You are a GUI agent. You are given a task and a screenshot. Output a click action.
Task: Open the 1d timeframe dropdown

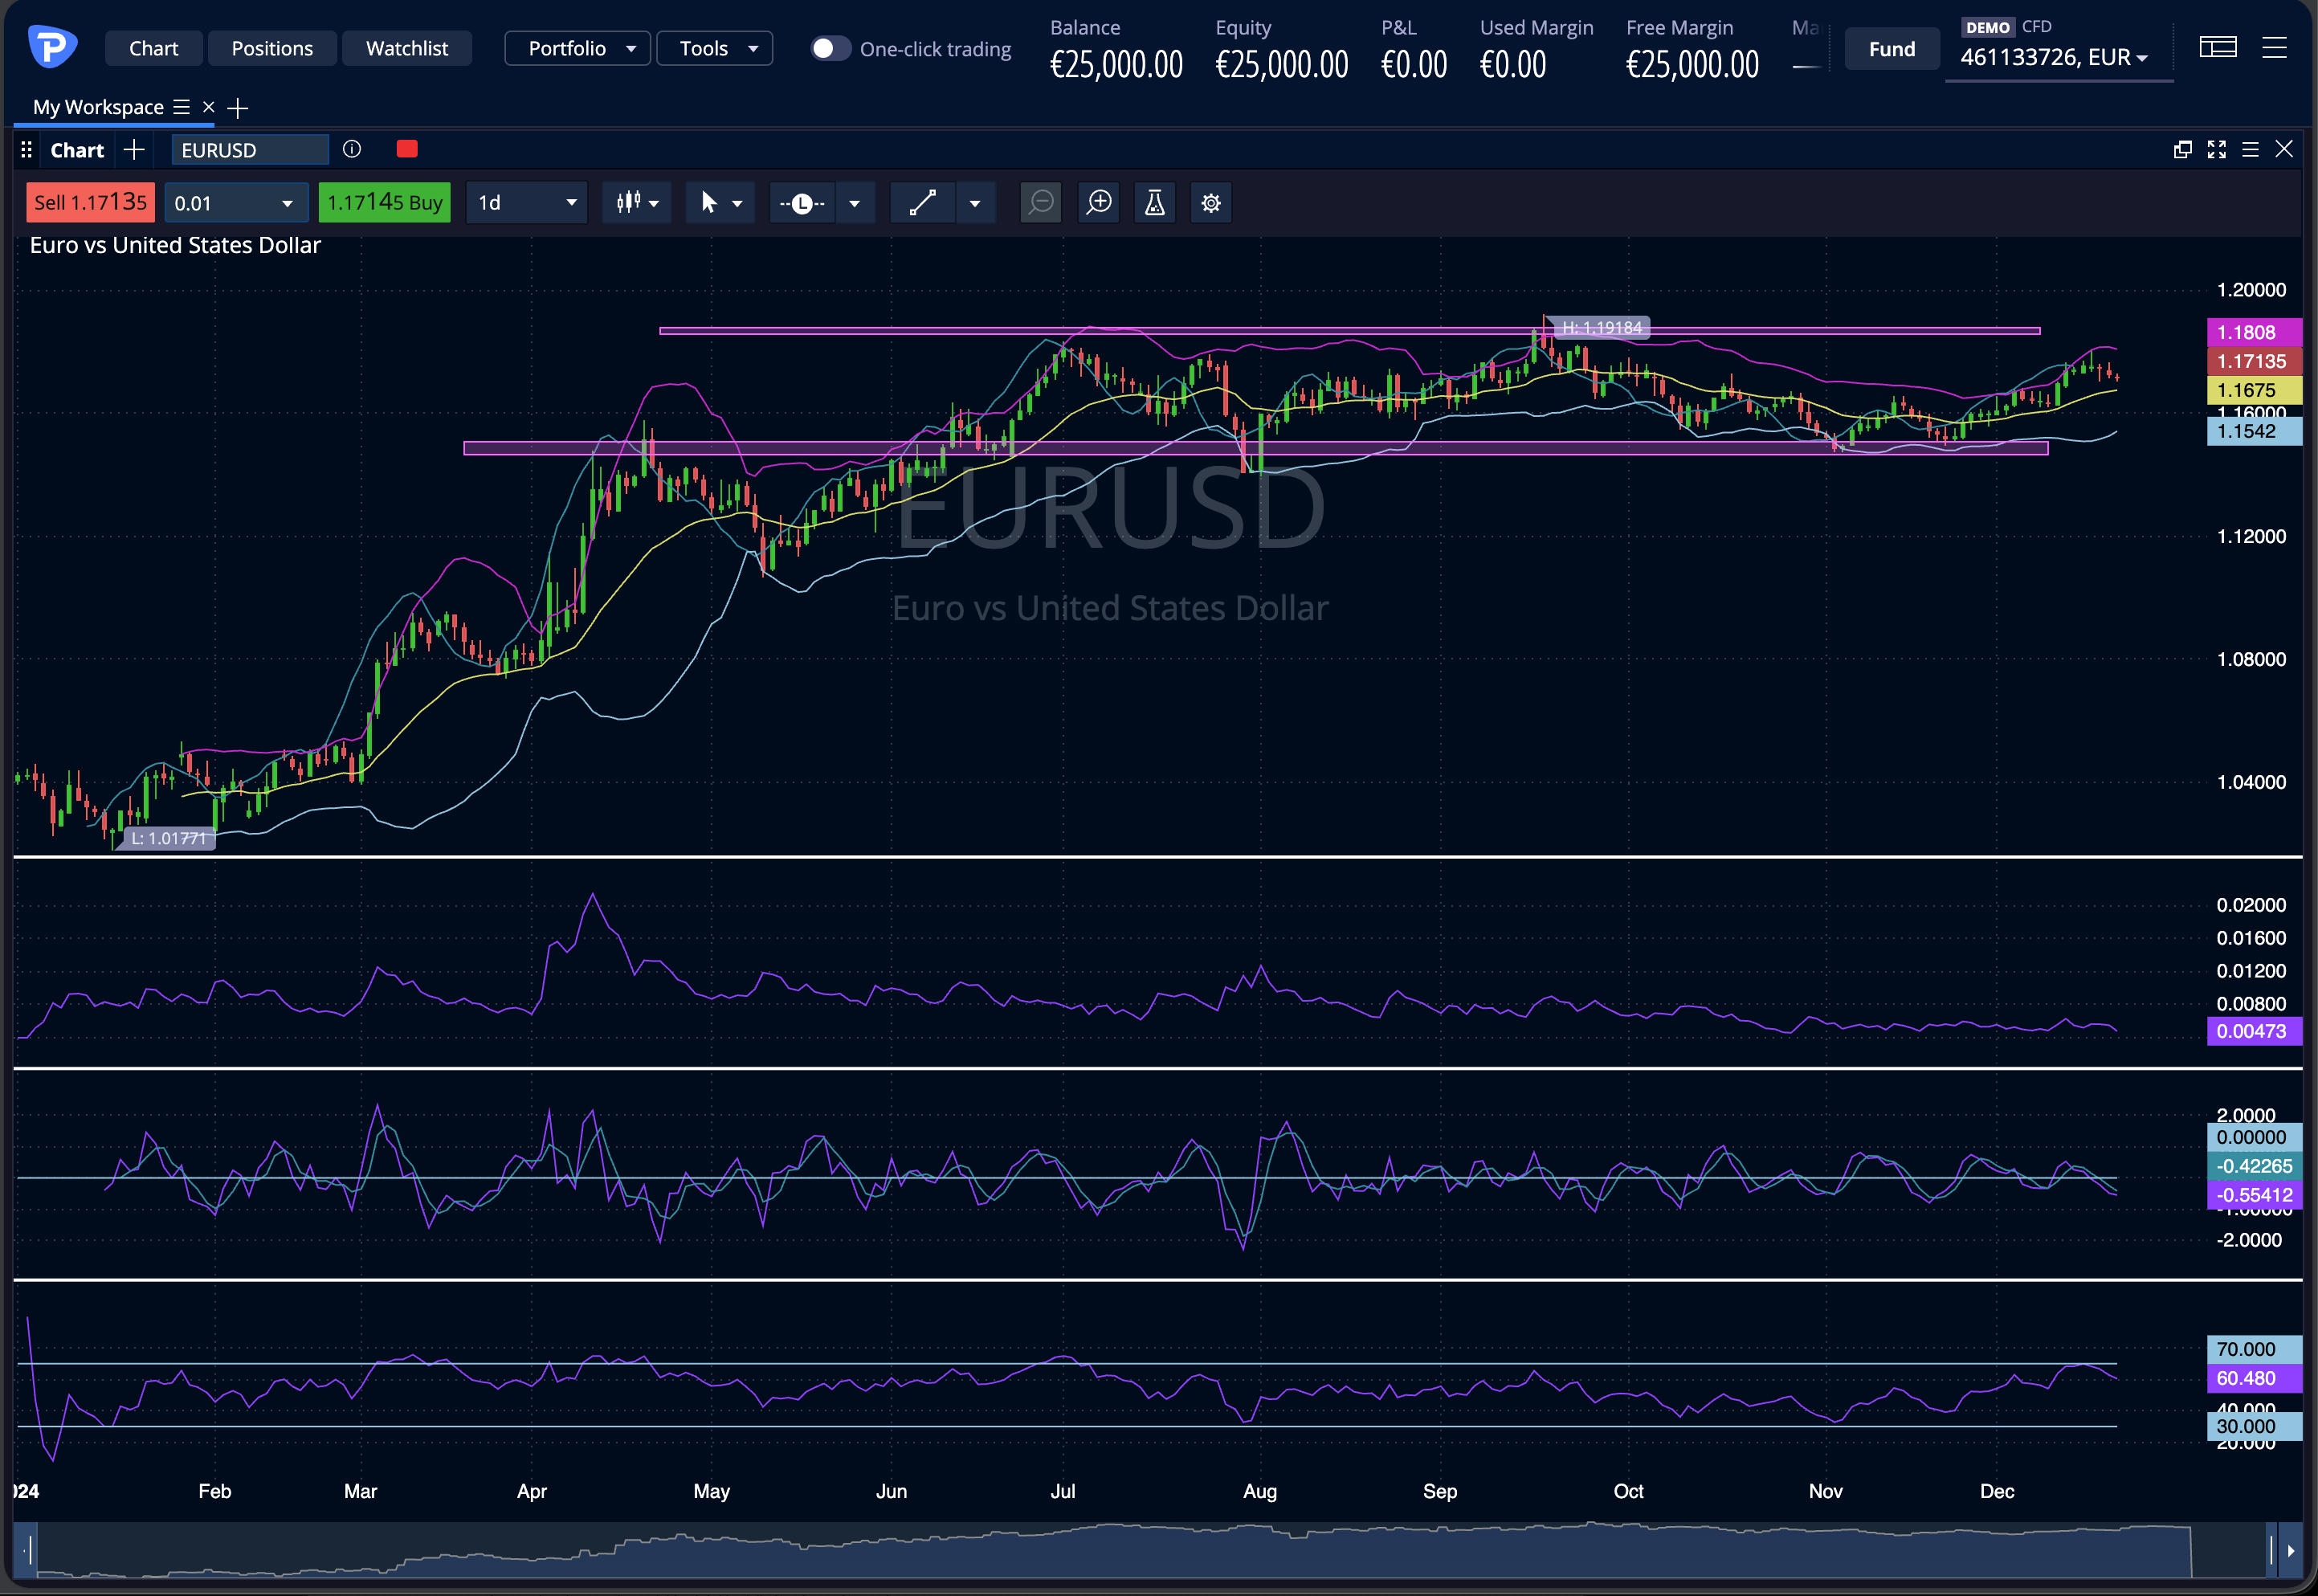pos(527,203)
